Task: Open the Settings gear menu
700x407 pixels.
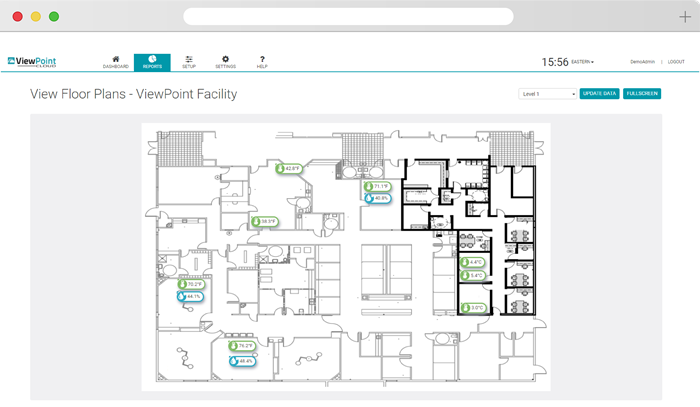Action: pos(225,62)
